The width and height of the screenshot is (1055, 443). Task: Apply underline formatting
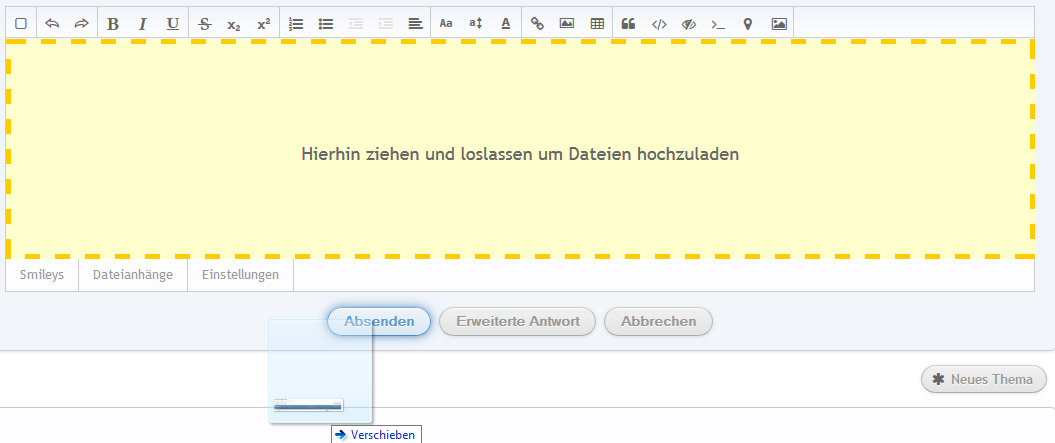(173, 23)
